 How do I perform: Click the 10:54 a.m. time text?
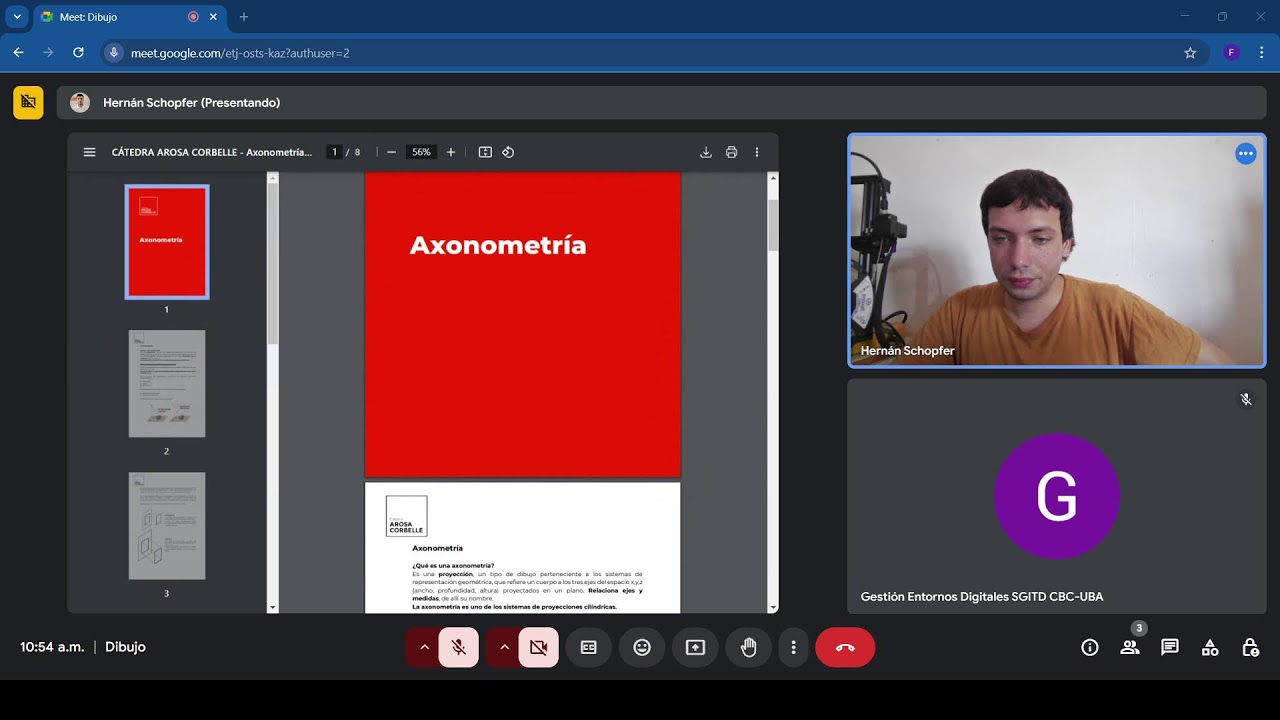[x=52, y=647]
